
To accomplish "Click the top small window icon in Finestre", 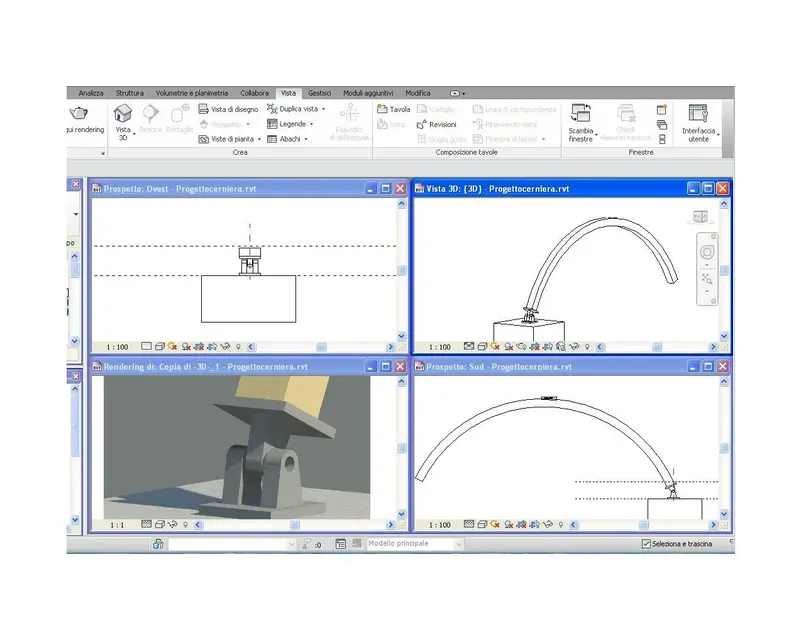I will click(x=662, y=110).
